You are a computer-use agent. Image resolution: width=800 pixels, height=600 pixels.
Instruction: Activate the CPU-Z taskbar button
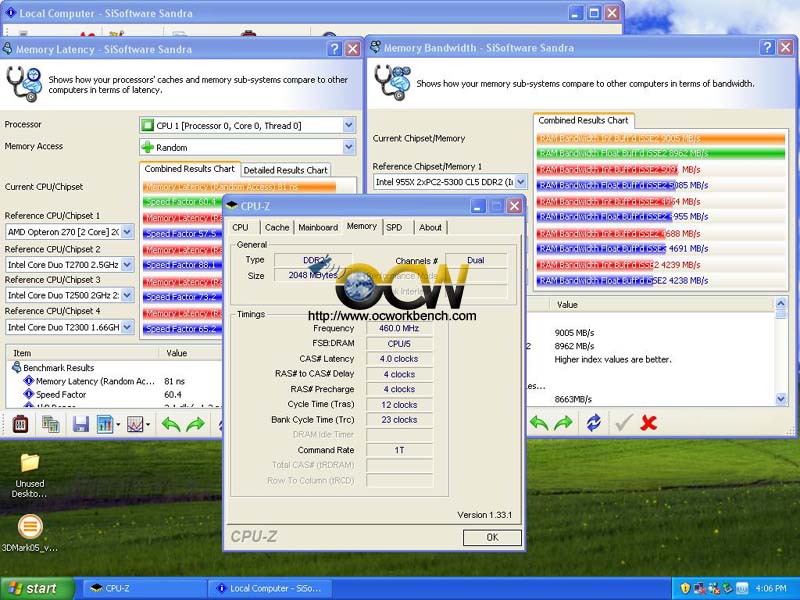143,588
